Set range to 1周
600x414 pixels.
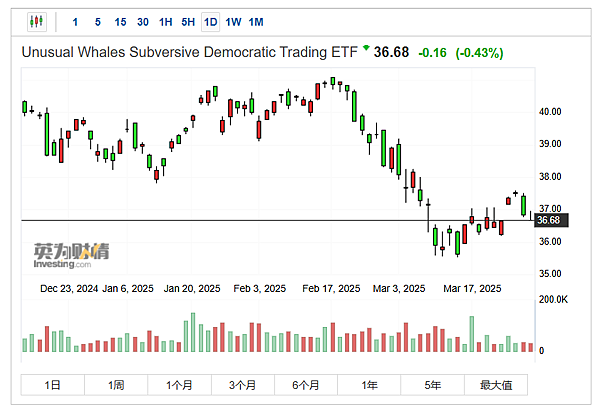click(116, 385)
